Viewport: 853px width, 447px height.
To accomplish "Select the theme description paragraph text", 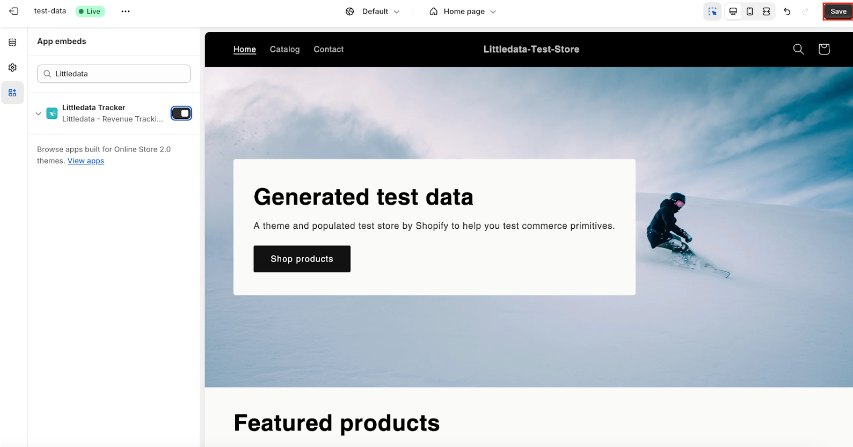I will [x=434, y=226].
